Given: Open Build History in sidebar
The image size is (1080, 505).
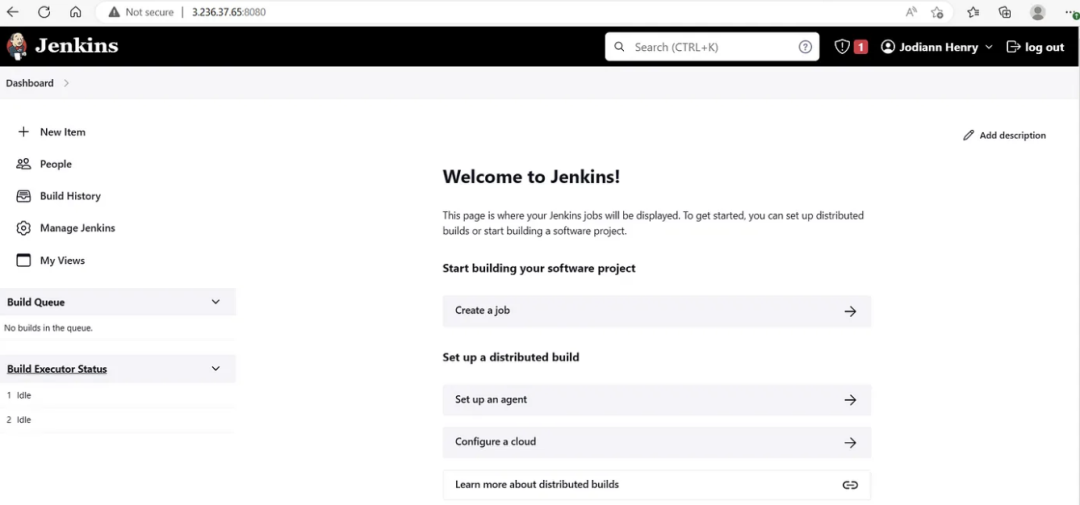Looking at the screenshot, I should 69,196.
